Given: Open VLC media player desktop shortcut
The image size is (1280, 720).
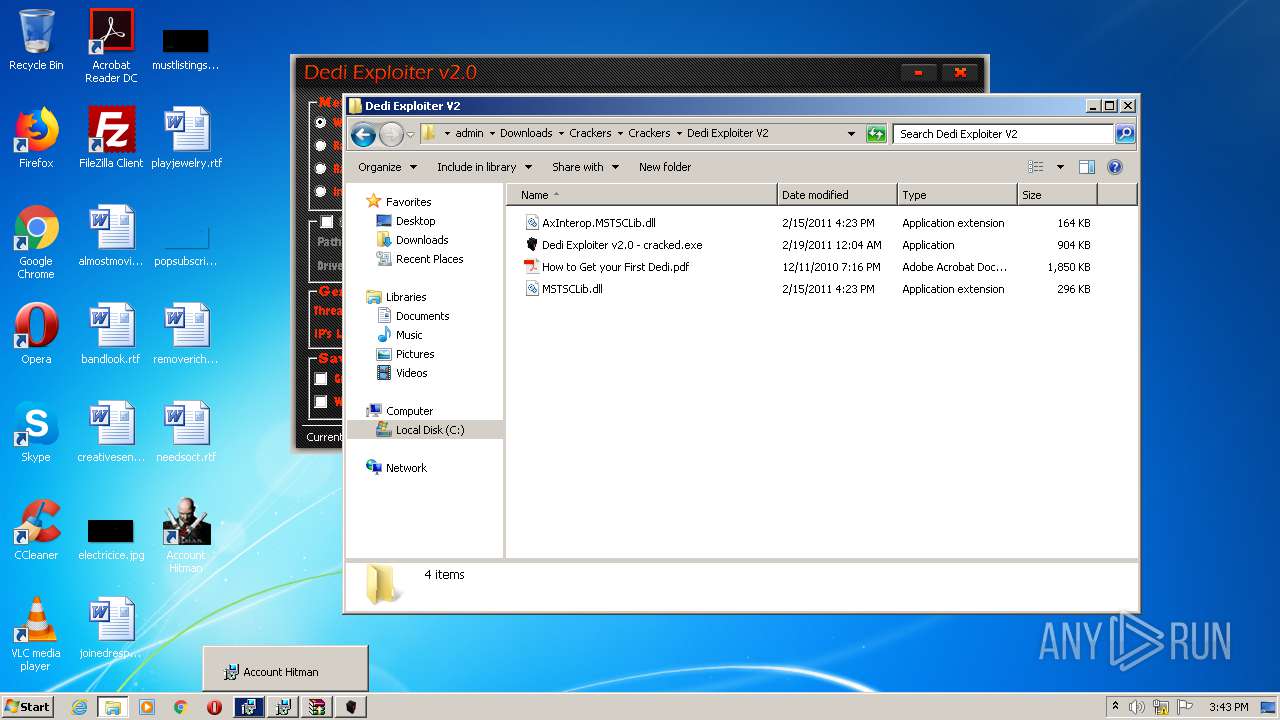Looking at the screenshot, I should click(36, 634).
